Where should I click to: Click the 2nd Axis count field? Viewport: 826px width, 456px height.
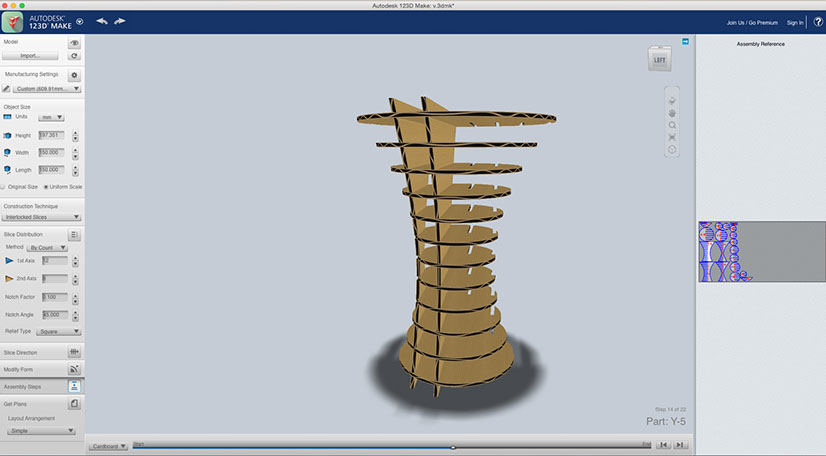point(55,278)
